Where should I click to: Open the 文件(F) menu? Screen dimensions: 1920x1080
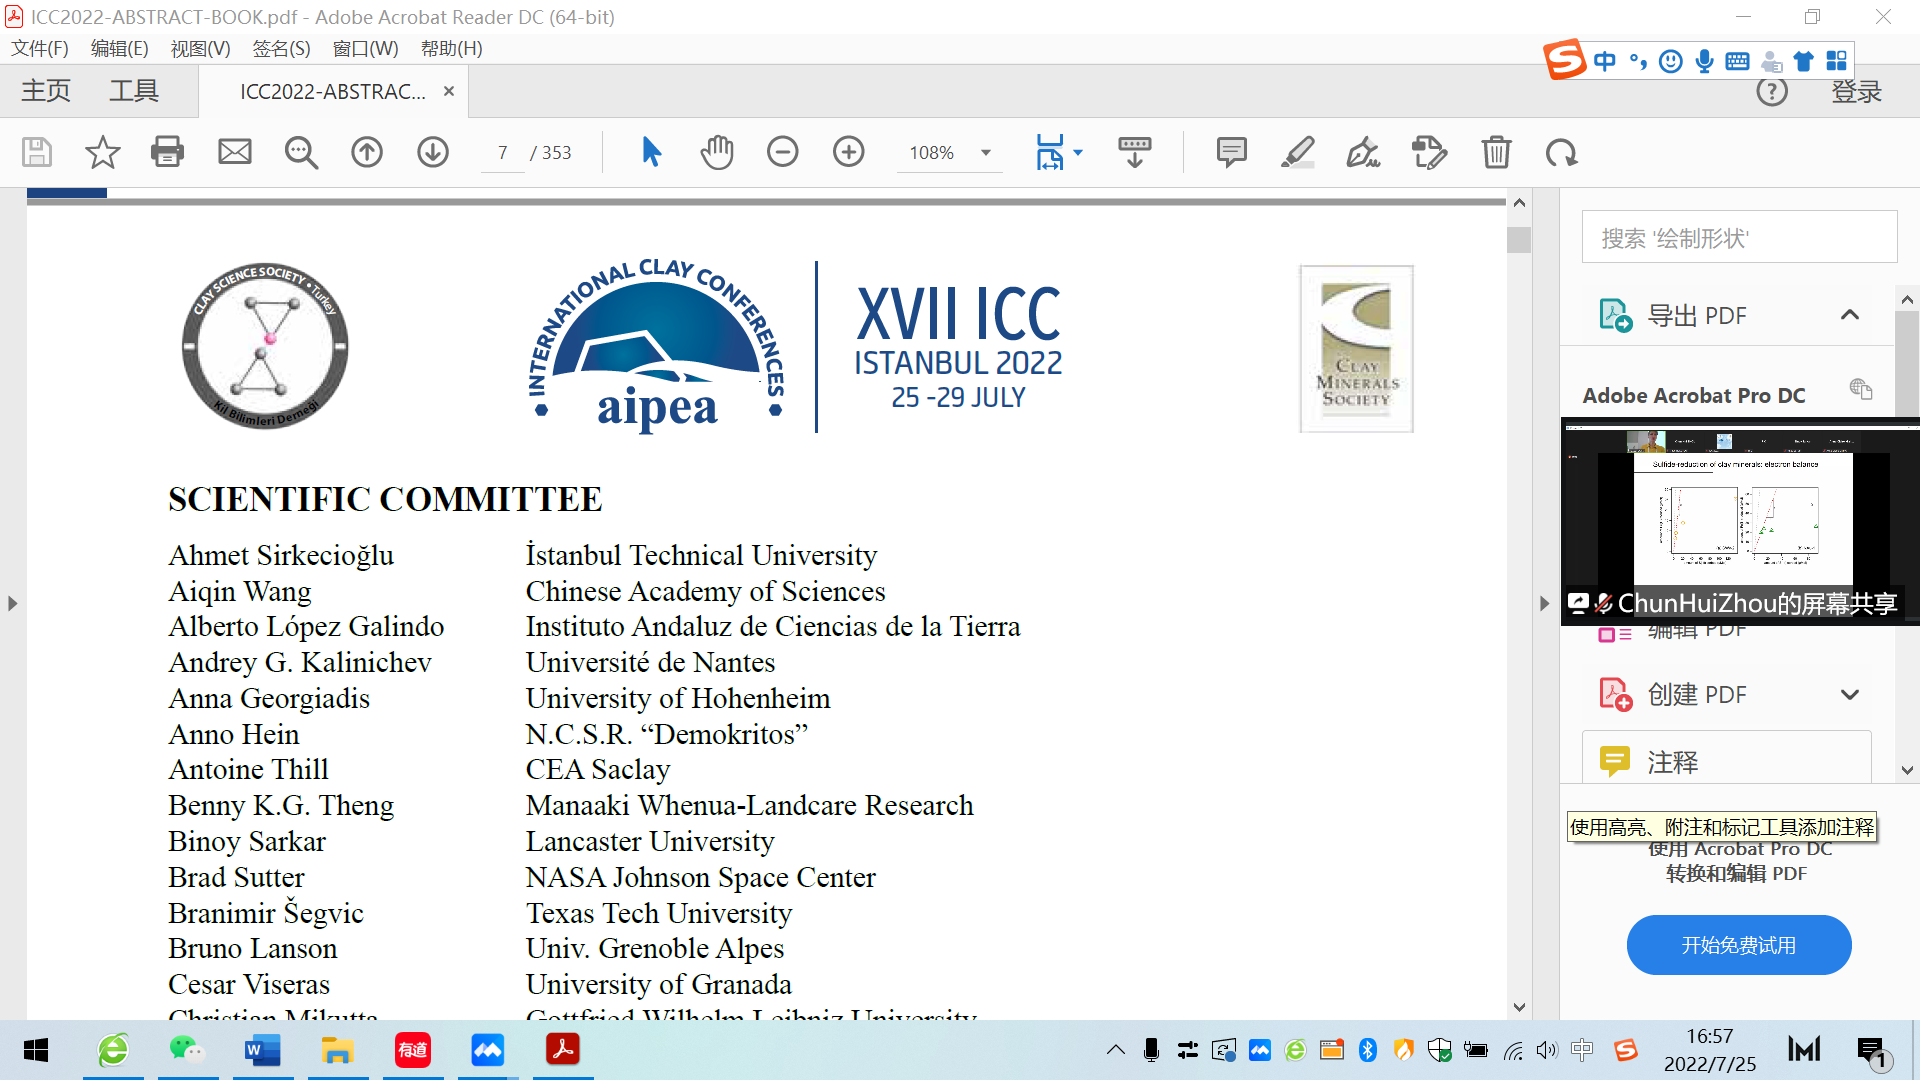40,49
